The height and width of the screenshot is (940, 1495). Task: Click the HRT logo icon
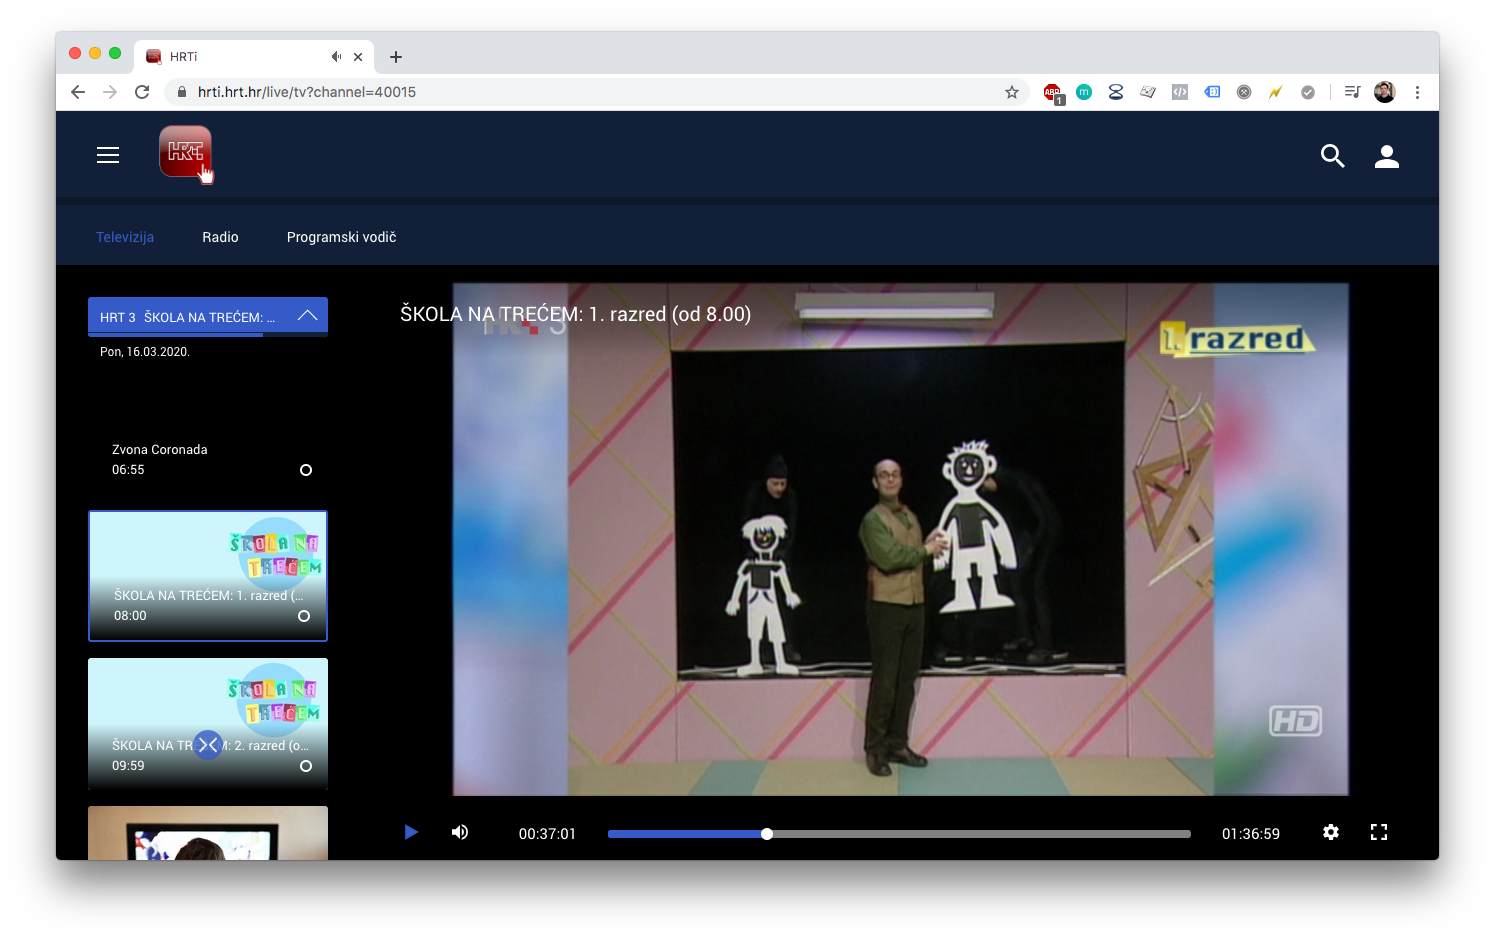[185, 152]
